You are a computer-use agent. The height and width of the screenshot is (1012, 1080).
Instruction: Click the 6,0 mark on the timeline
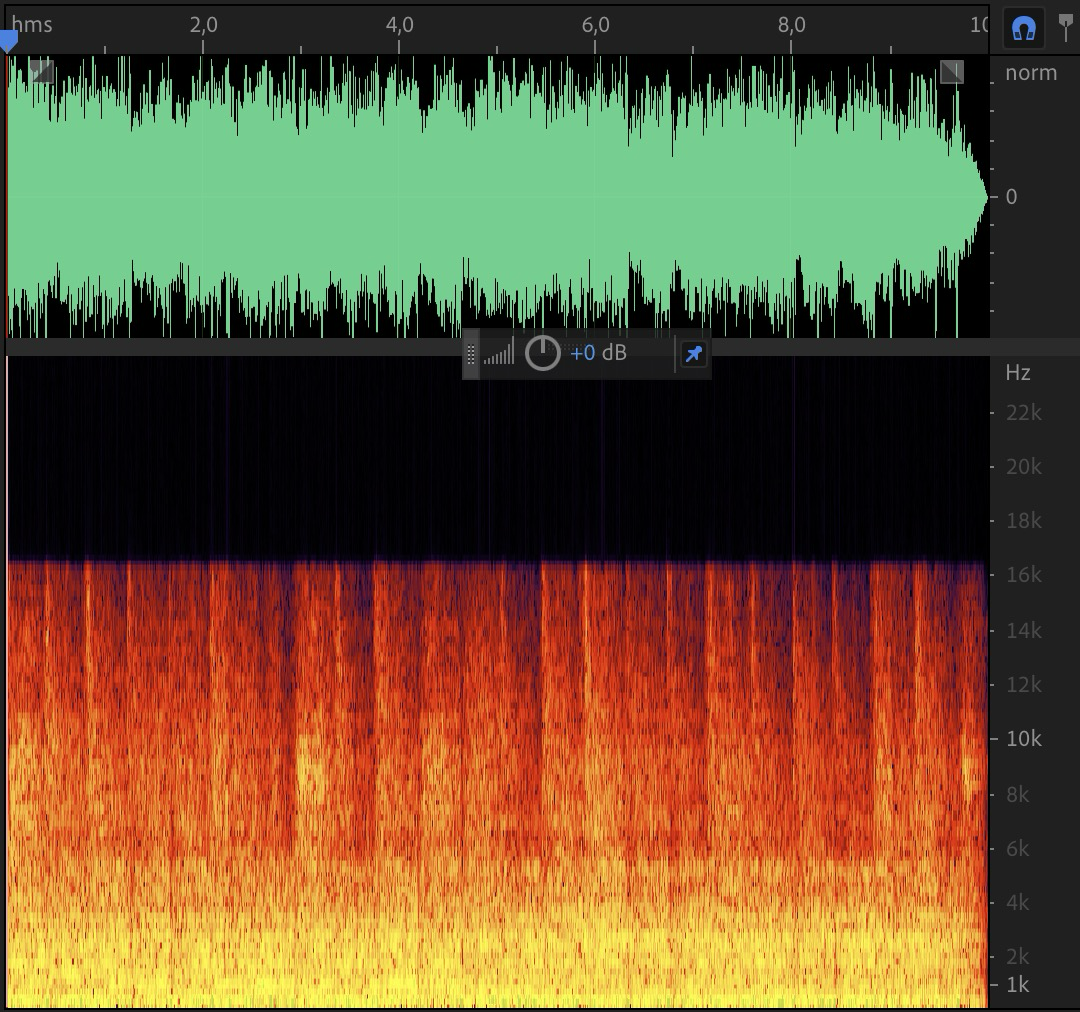pyautogui.click(x=595, y=24)
